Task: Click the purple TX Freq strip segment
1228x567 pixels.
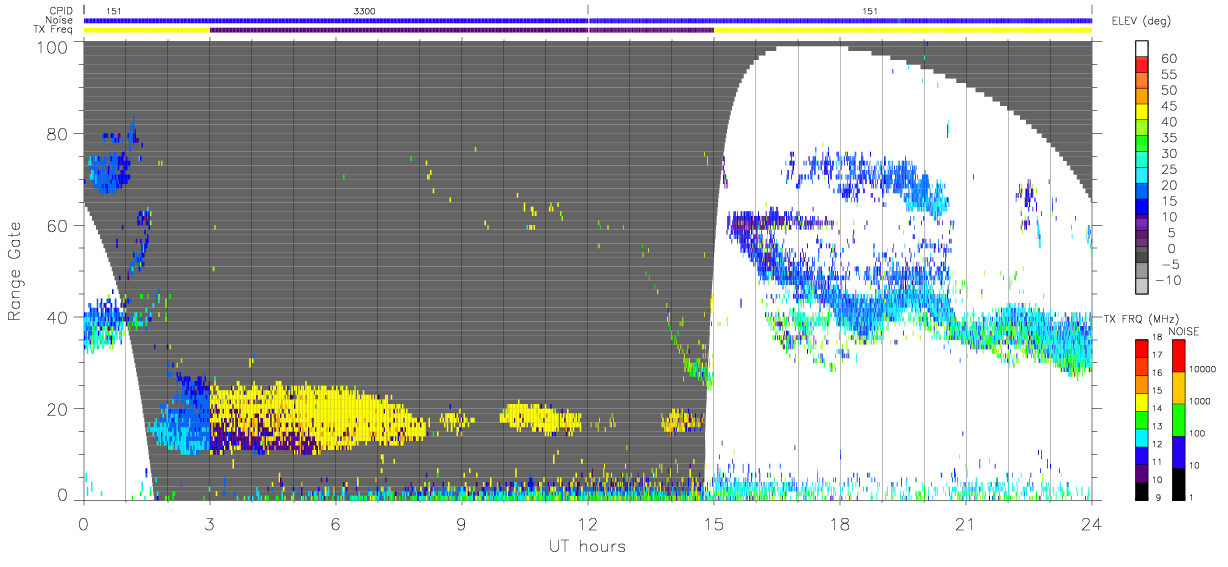Action: pyautogui.click(x=461, y=30)
